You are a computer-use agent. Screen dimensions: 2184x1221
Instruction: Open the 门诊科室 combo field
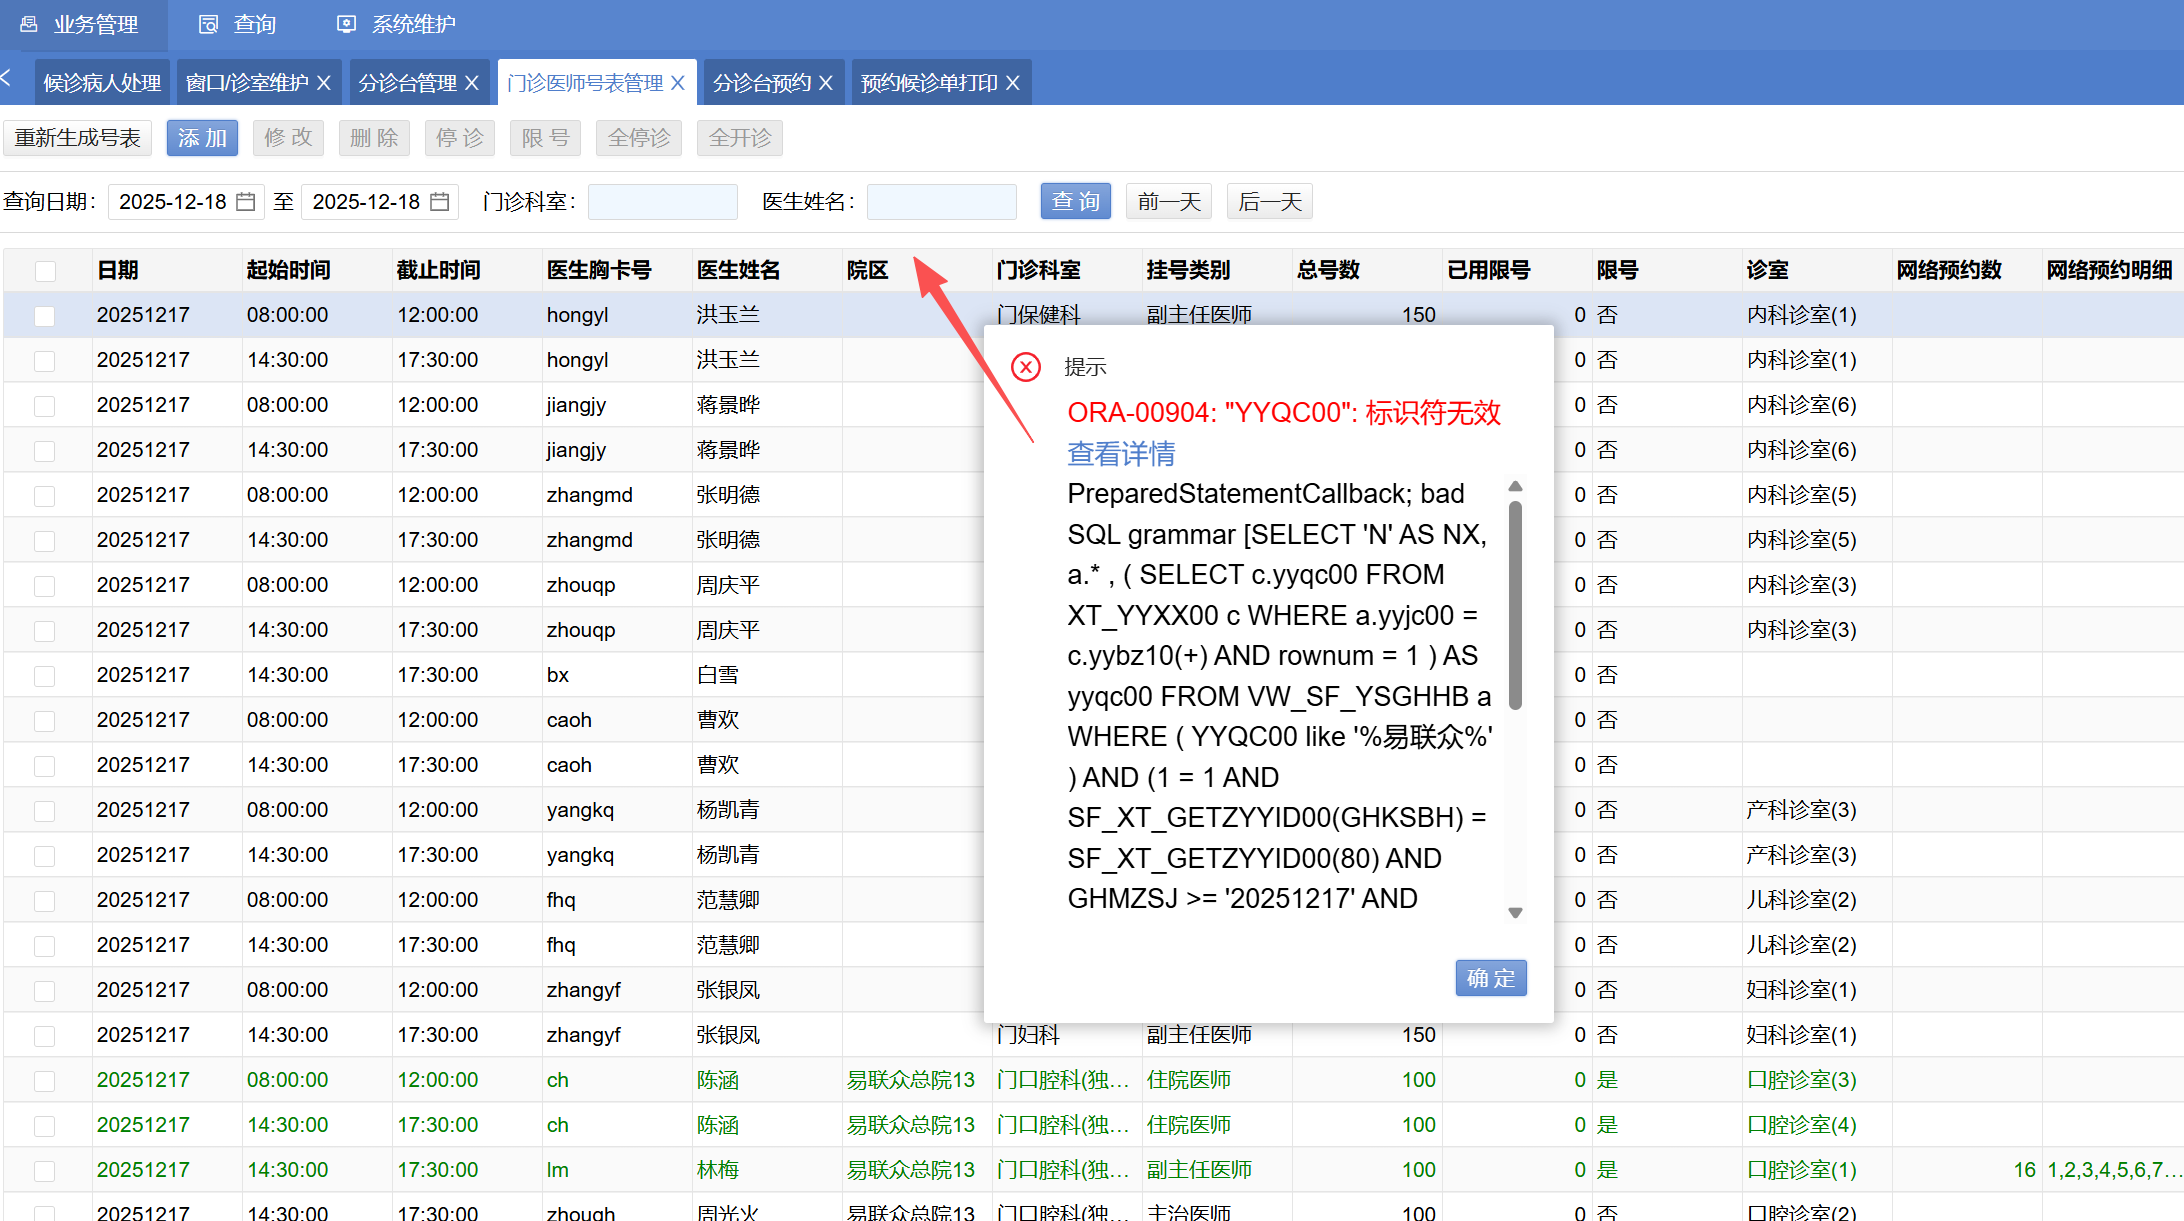point(662,202)
